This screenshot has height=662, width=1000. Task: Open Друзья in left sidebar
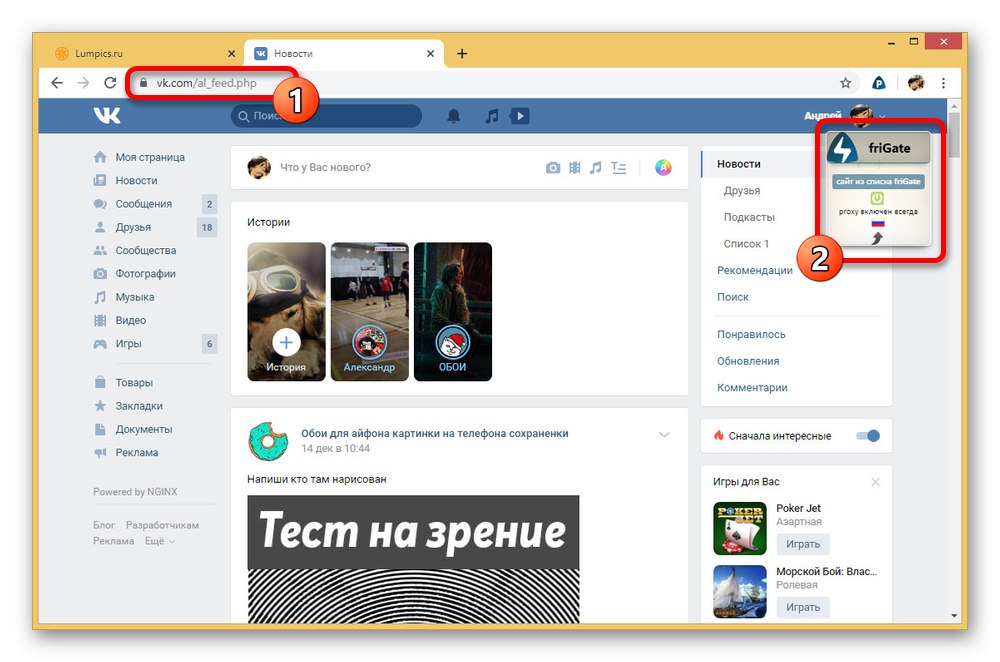coord(133,227)
